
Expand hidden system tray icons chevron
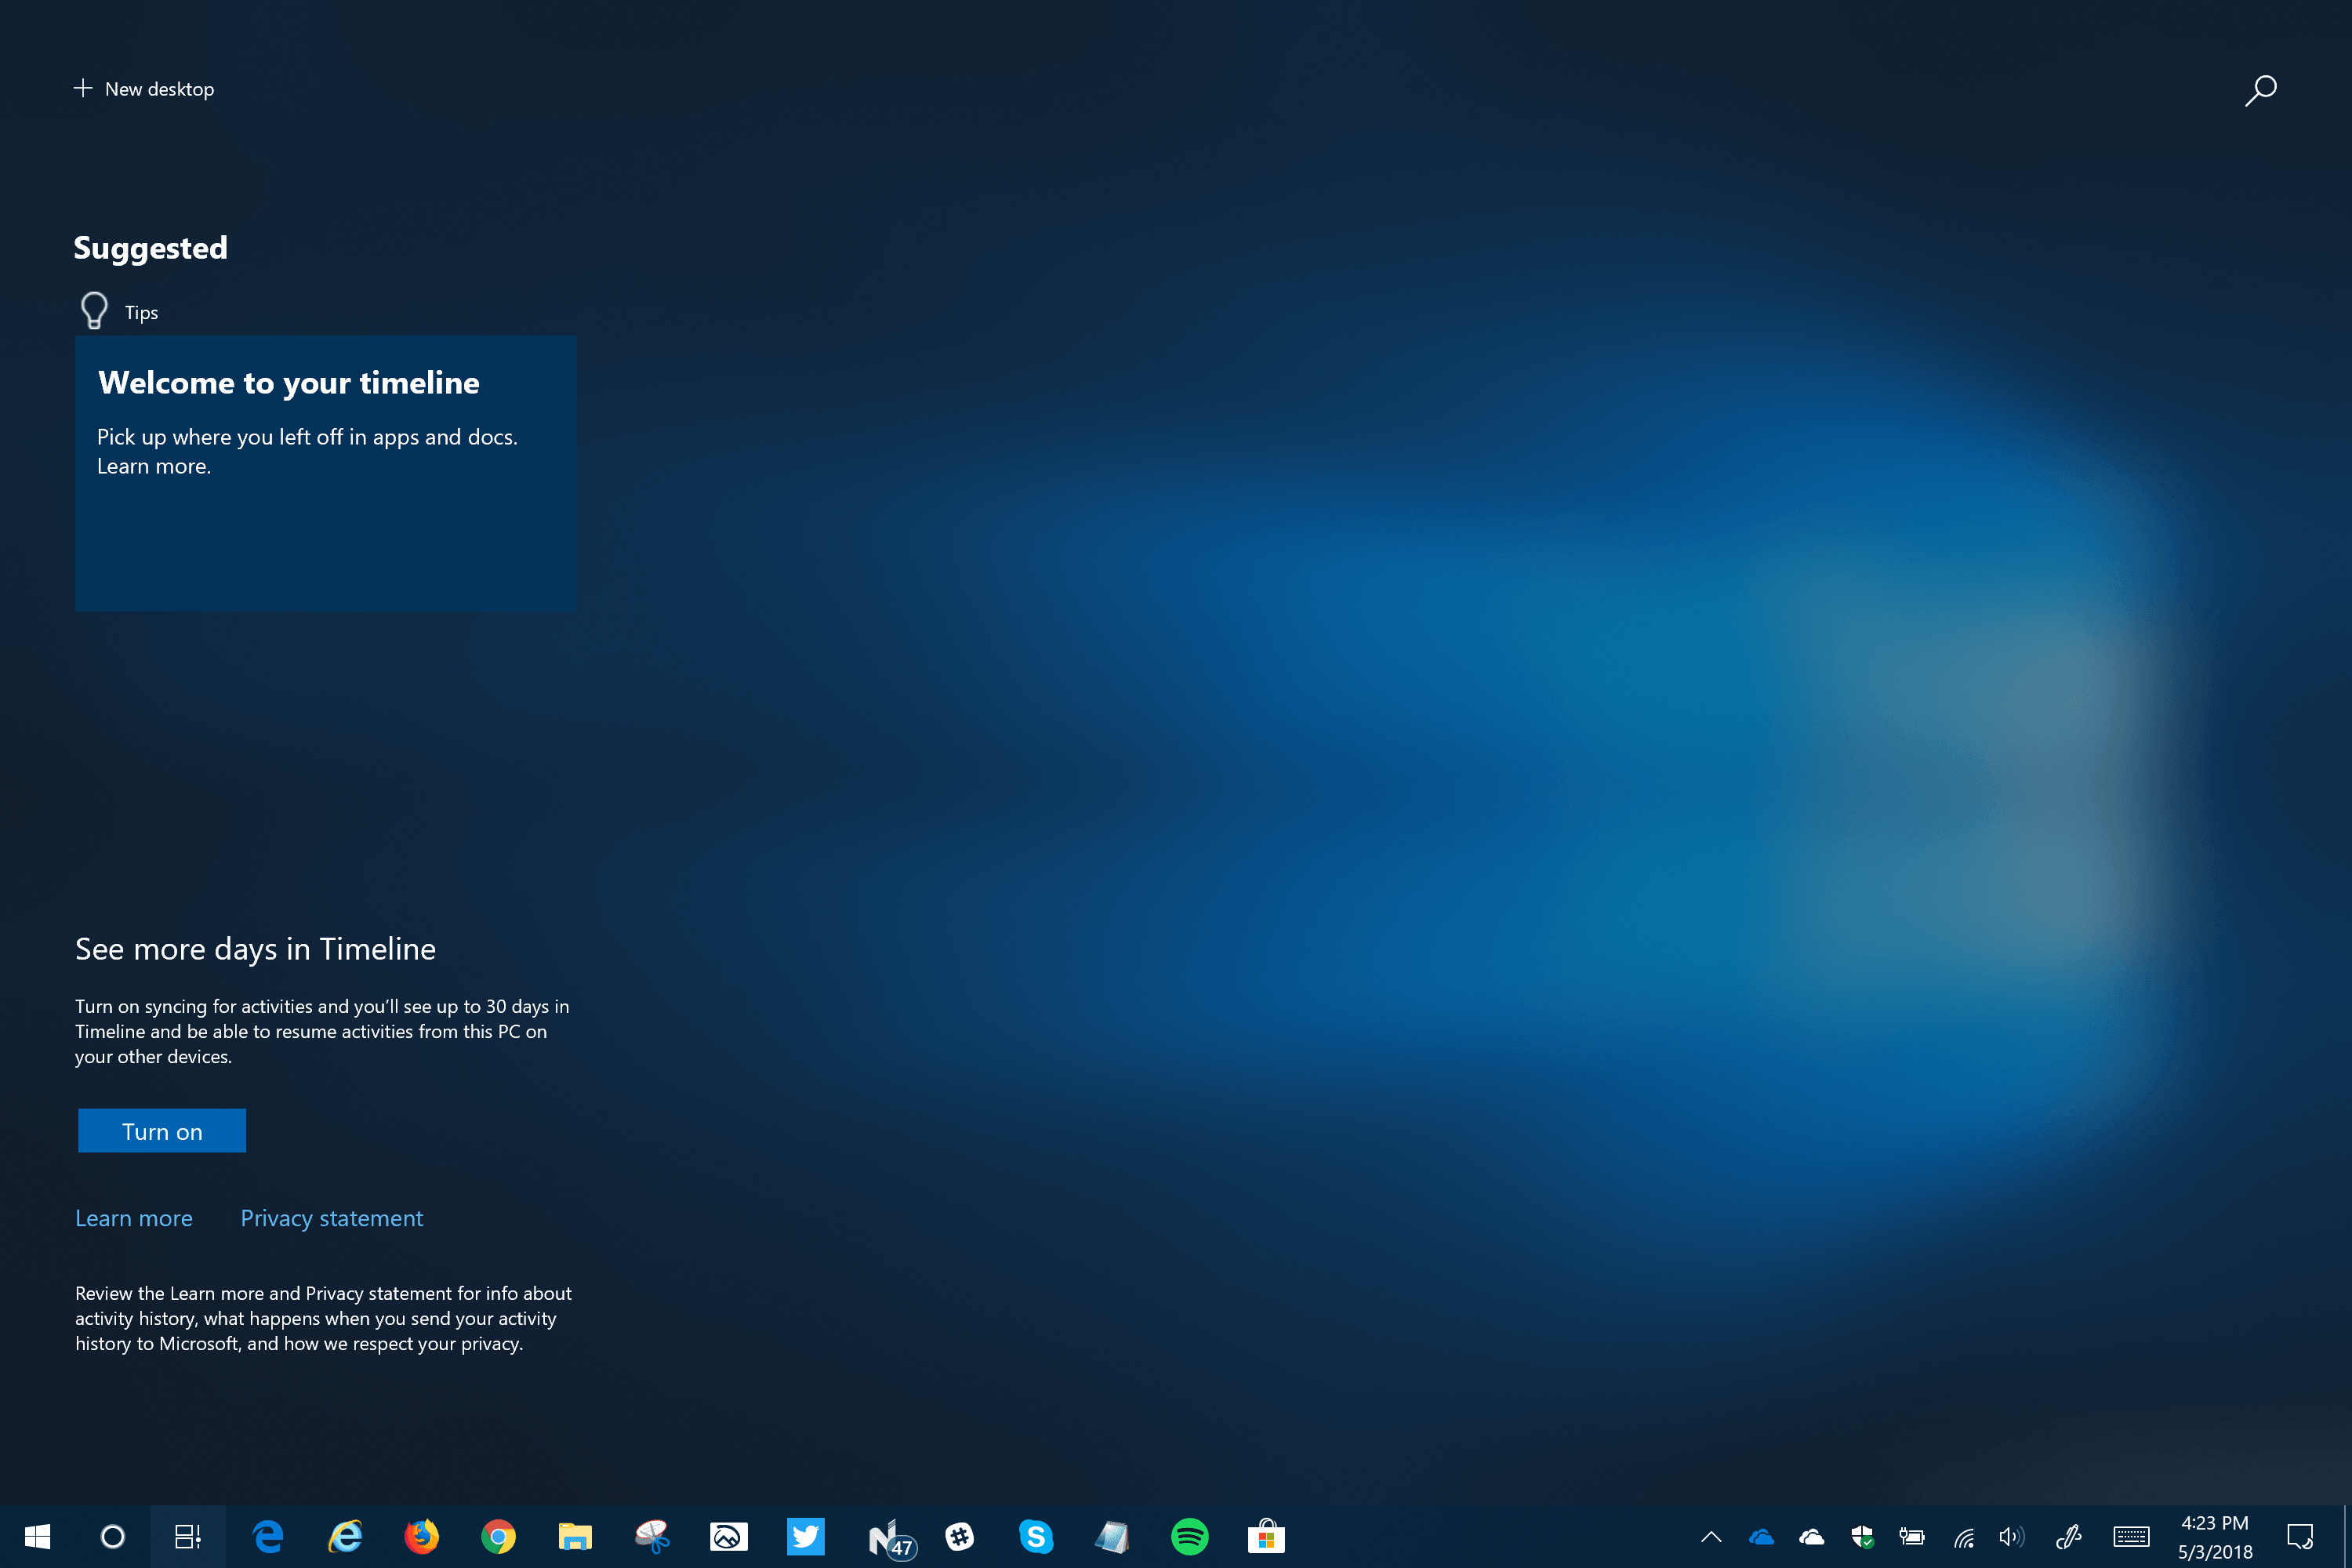[x=1711, y=1537]
